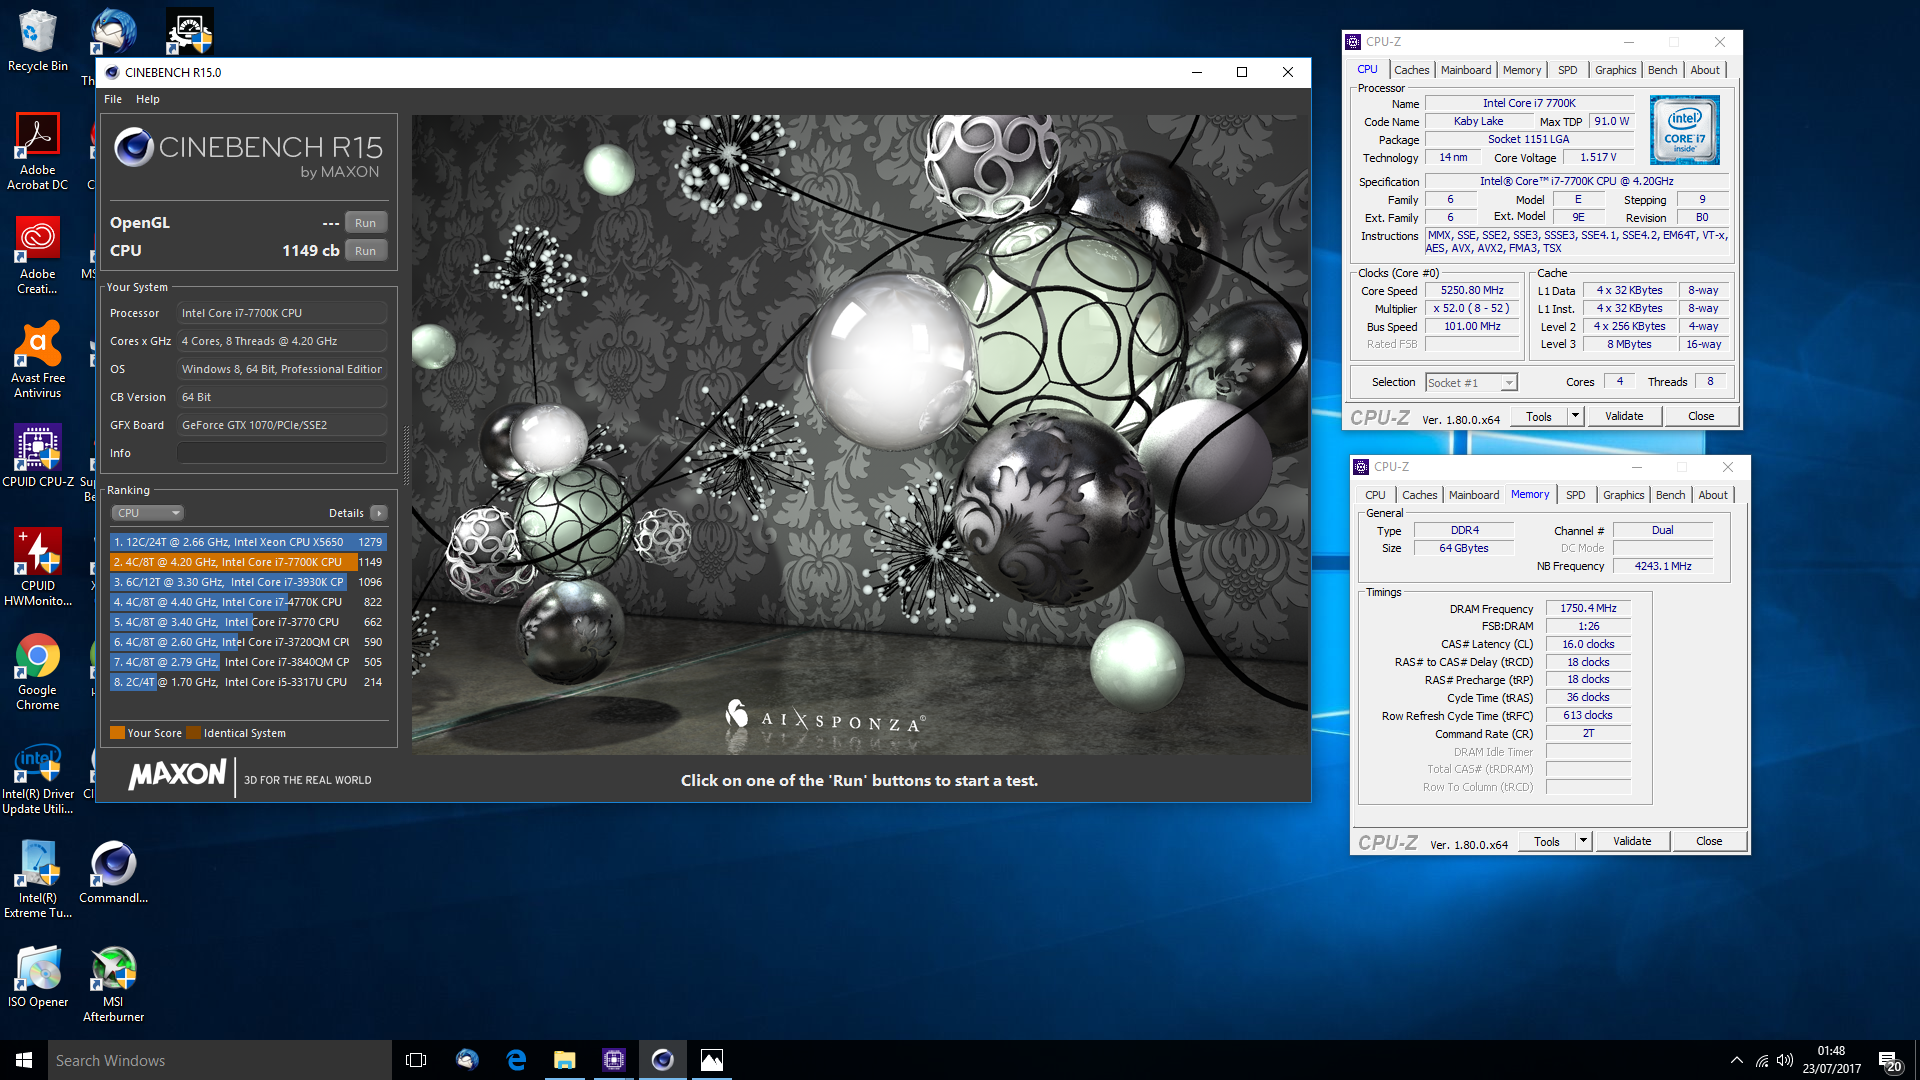
Task: Open Avast Free Antivirus icon
Action: (x=37, y=360)
